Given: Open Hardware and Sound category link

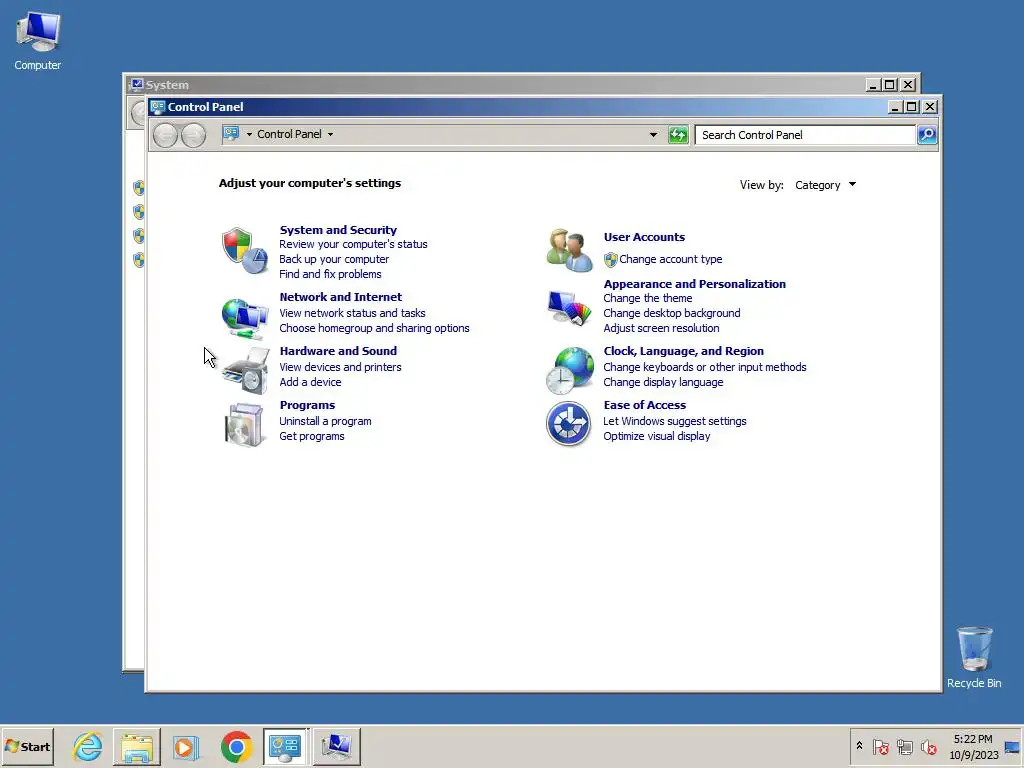Looking at the screenshot, I should (338, 351).
